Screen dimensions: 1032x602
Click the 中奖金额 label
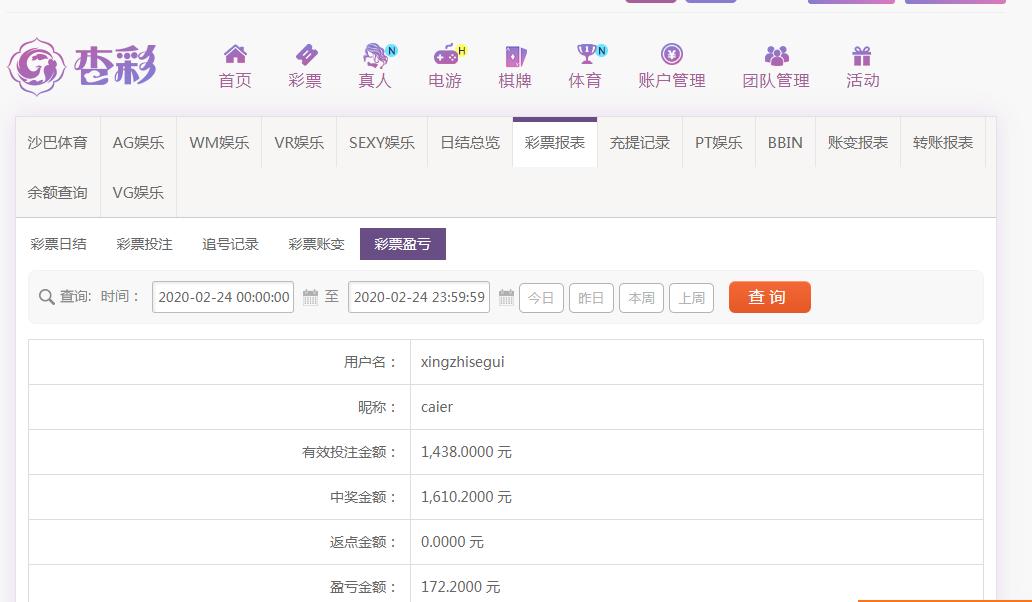coord(363,497)
